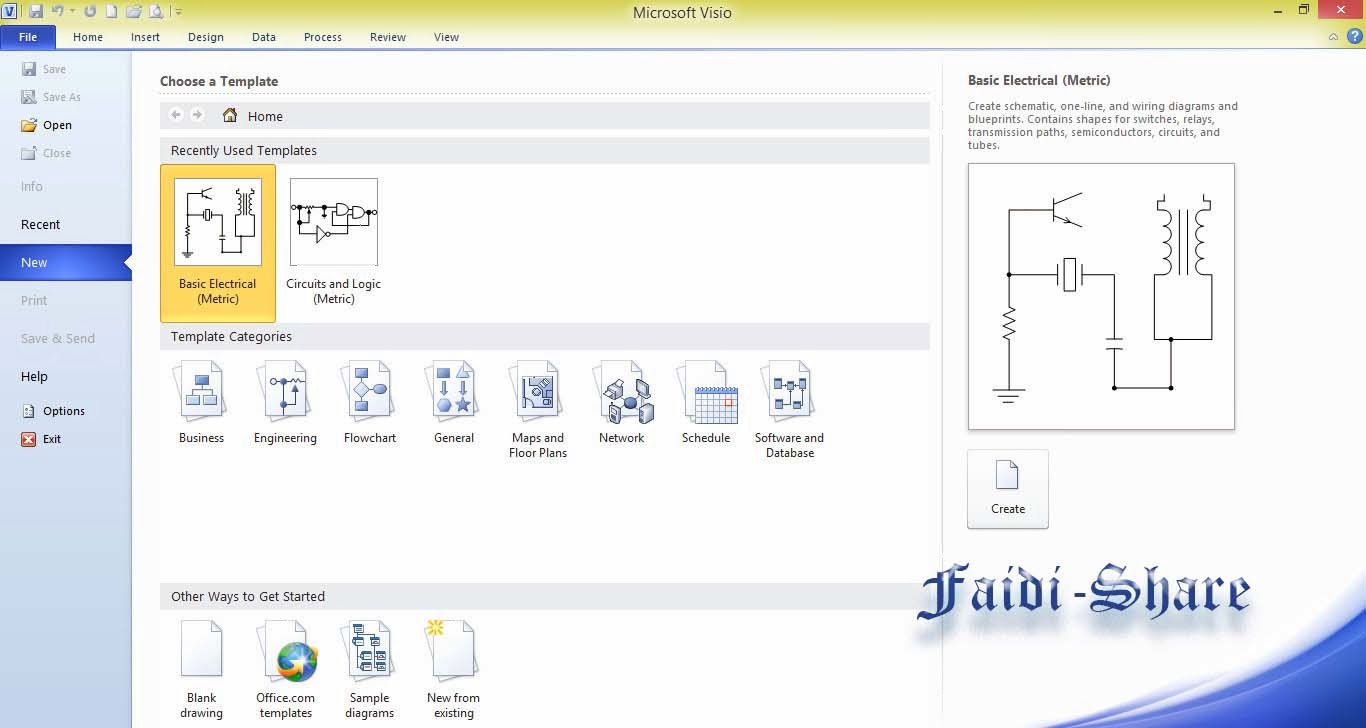This screenshot has height=728, width=1366.
Task: Click the Redo icon in the toolbar
Action: click(x=90, y=11)
